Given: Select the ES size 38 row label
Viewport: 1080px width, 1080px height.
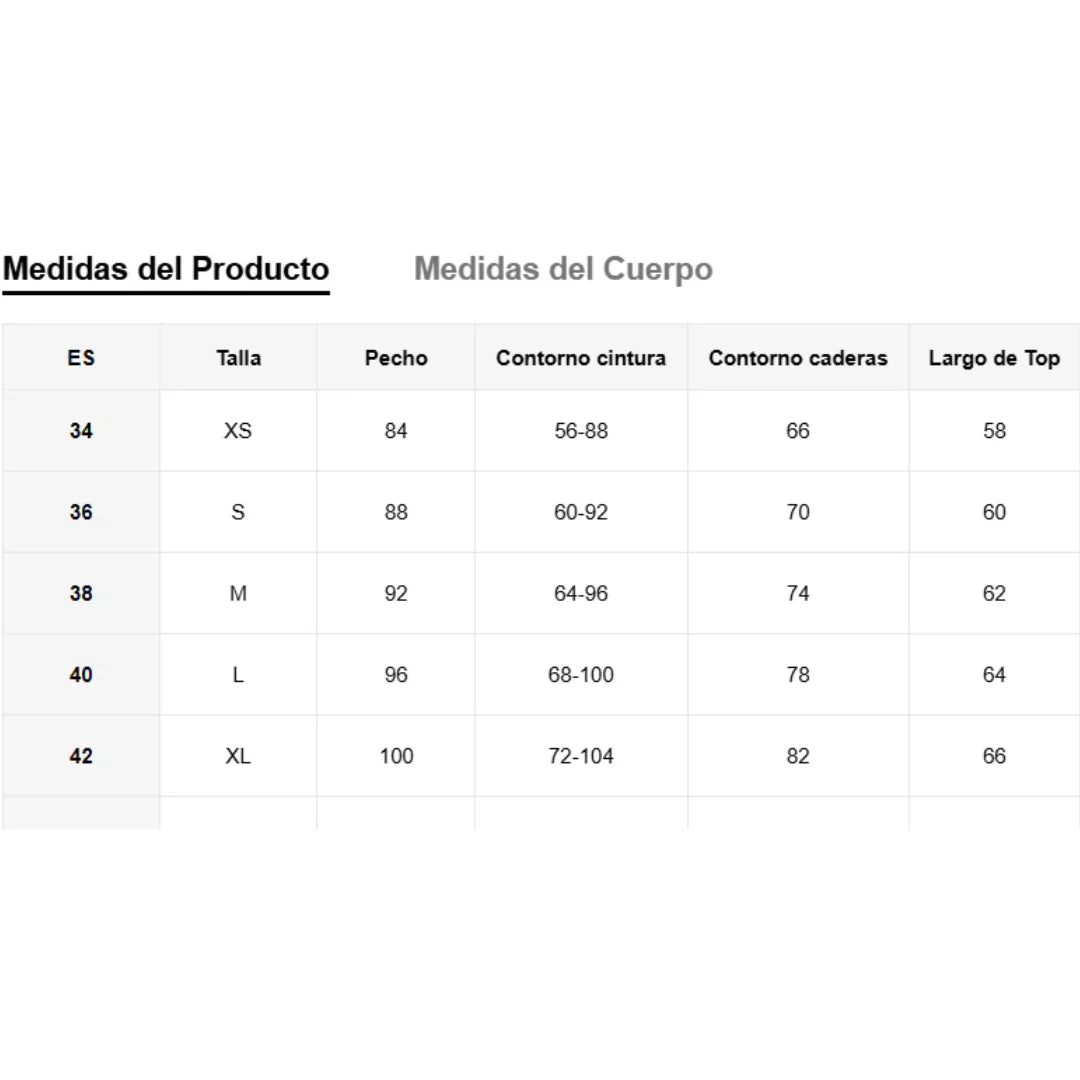Looking at the screenshot, I should (x=81, y=593).
